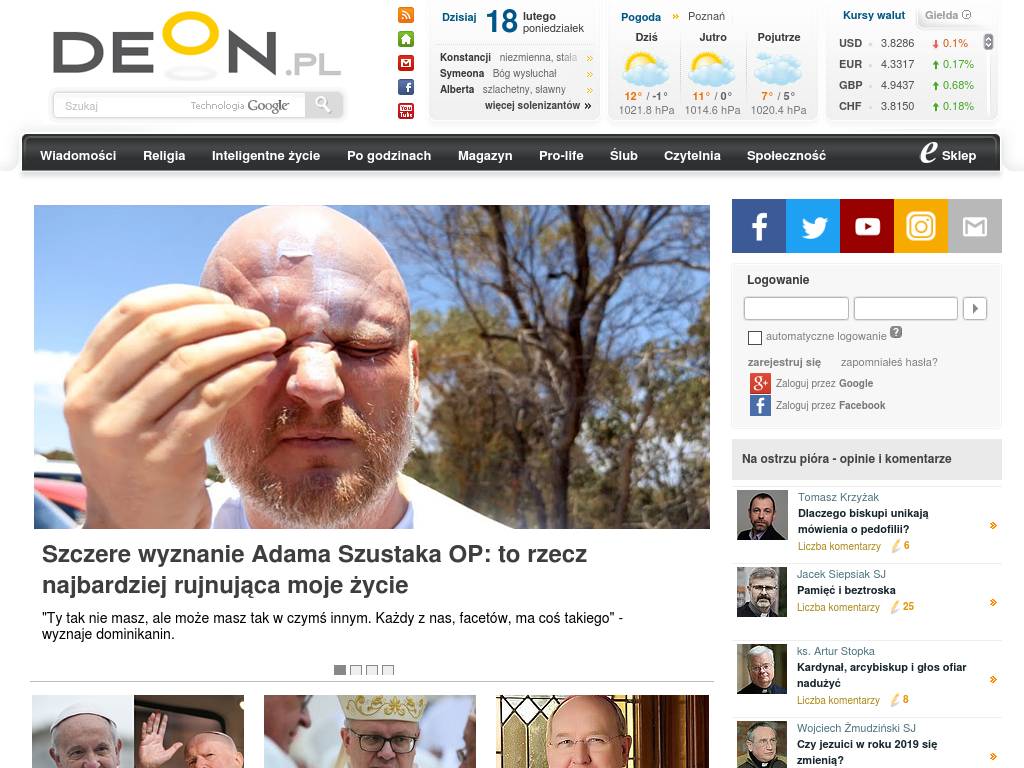
Task: Open the small YouTube icon near header
Action: point(406,111)
